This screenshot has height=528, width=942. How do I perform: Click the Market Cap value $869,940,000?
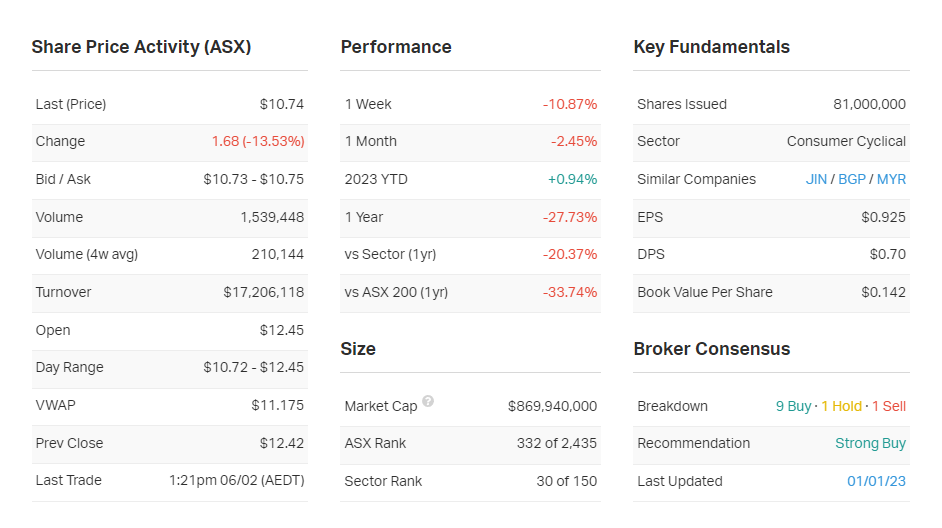(x=552, y=406)
